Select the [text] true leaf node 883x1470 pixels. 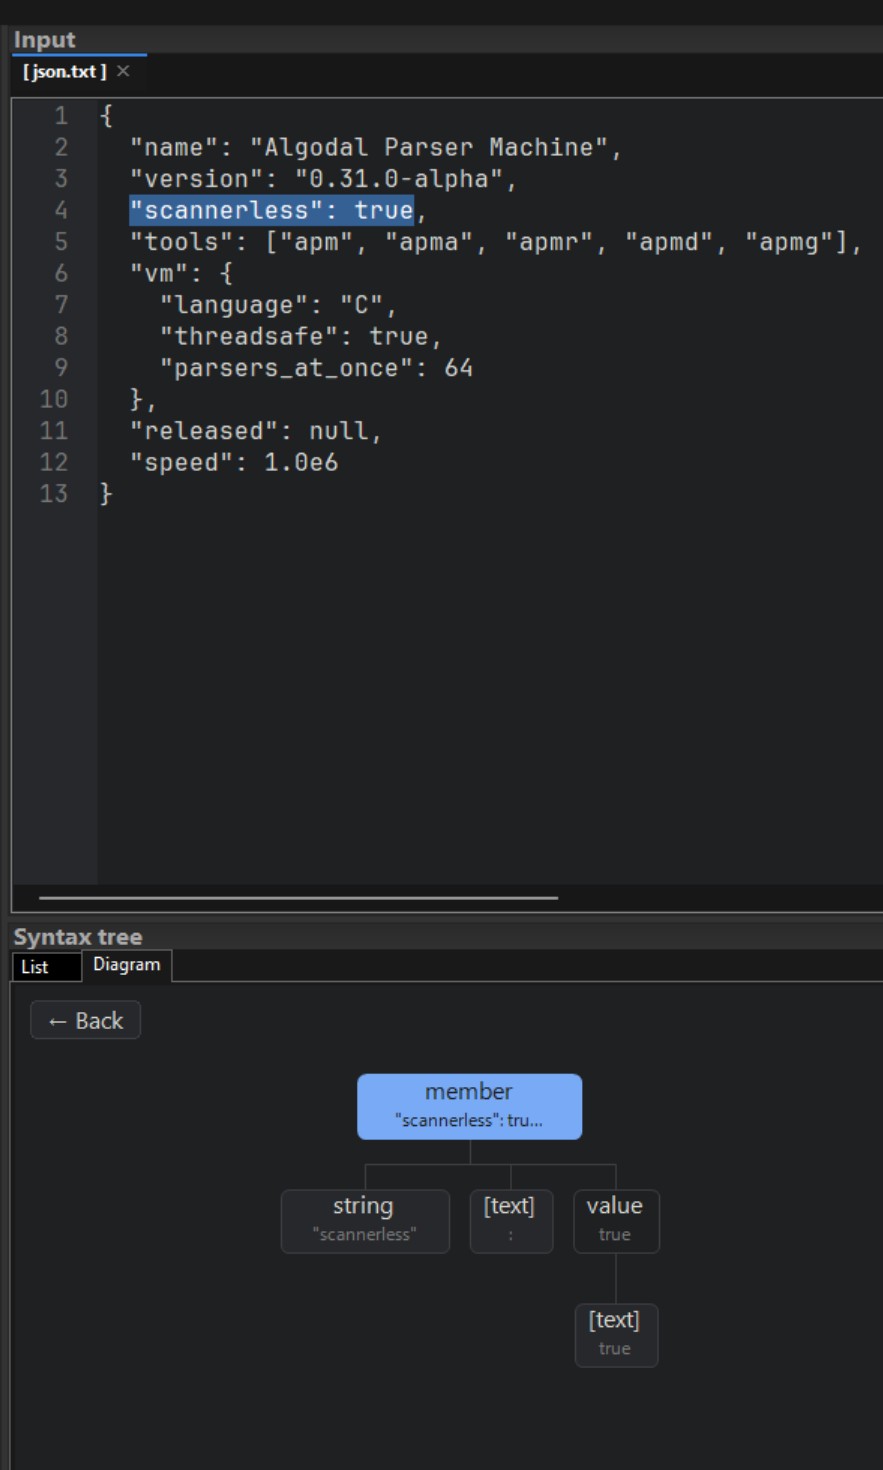coord(616,1334)
